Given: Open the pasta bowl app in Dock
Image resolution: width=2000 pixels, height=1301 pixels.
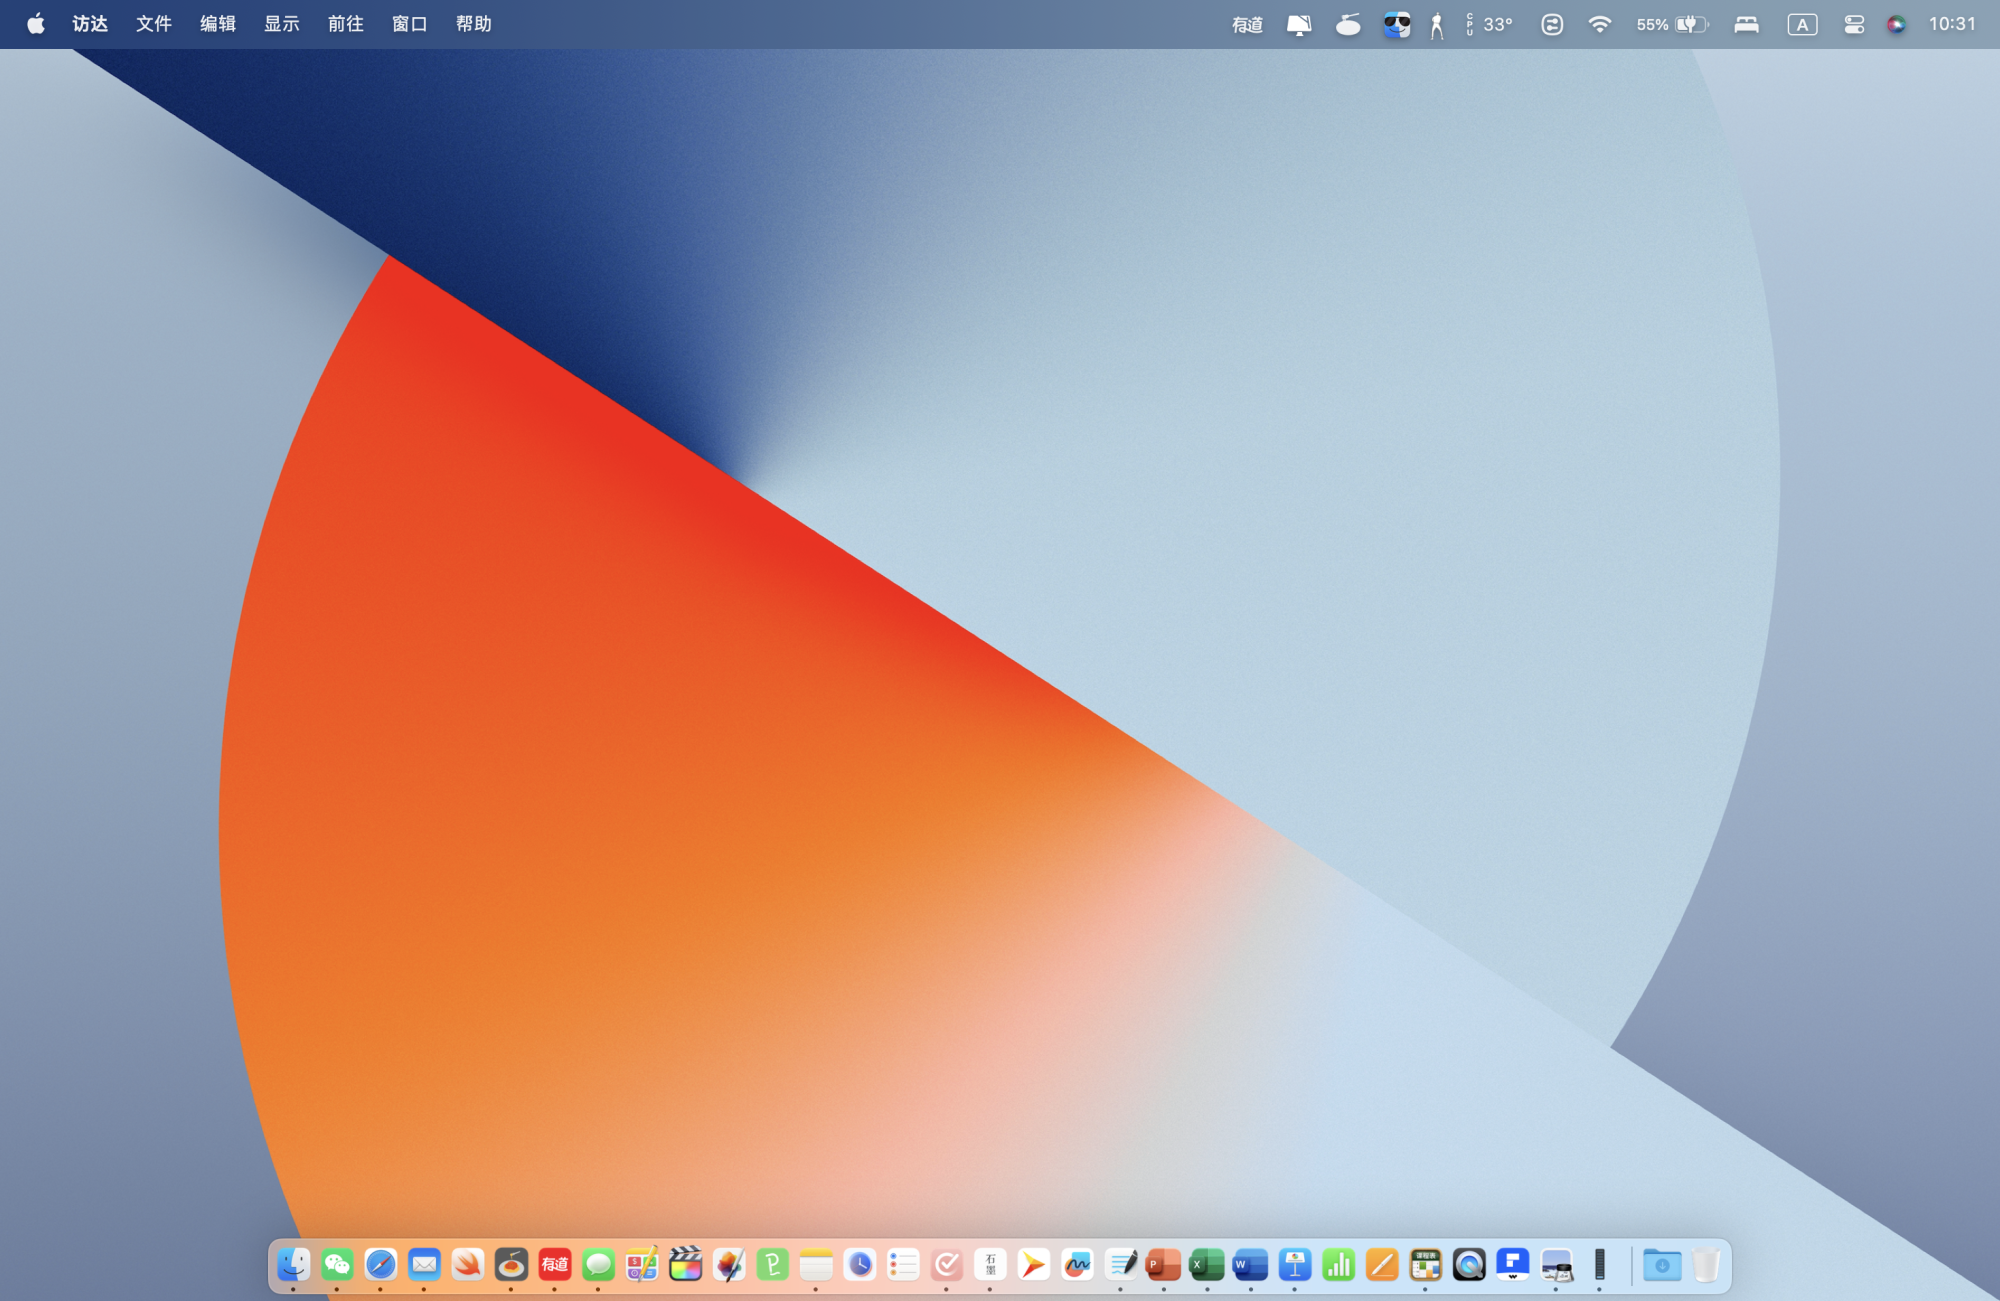Looking at the screenshot, I should pyautogui.click(x=511, y=1265).
